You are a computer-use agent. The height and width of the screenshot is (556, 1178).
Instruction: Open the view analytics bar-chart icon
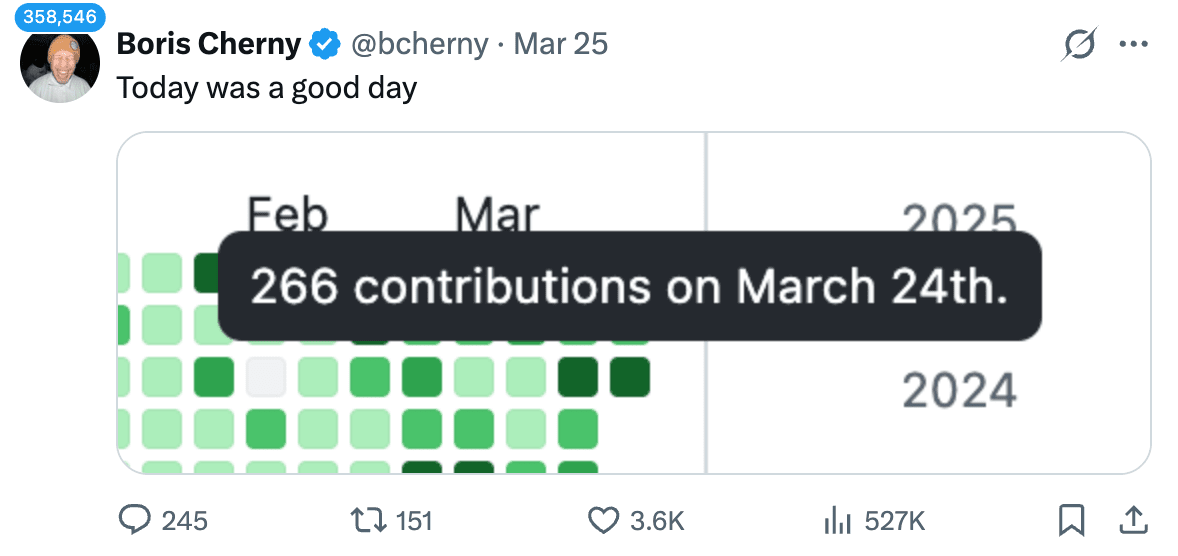[x=835, y=520]
